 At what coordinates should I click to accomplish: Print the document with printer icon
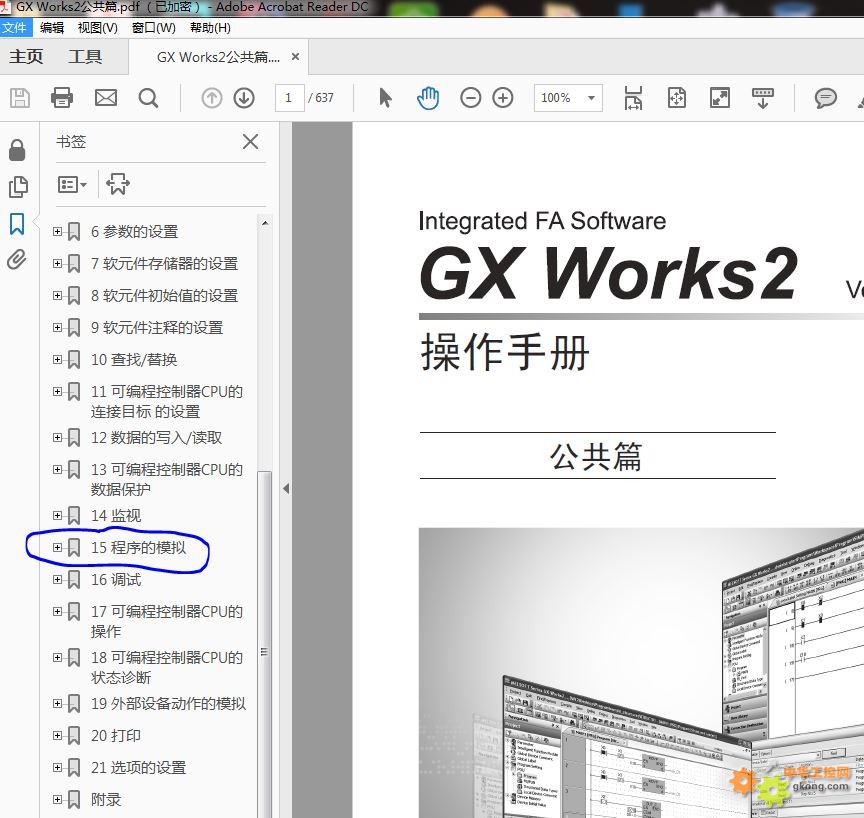pos(62,98)
